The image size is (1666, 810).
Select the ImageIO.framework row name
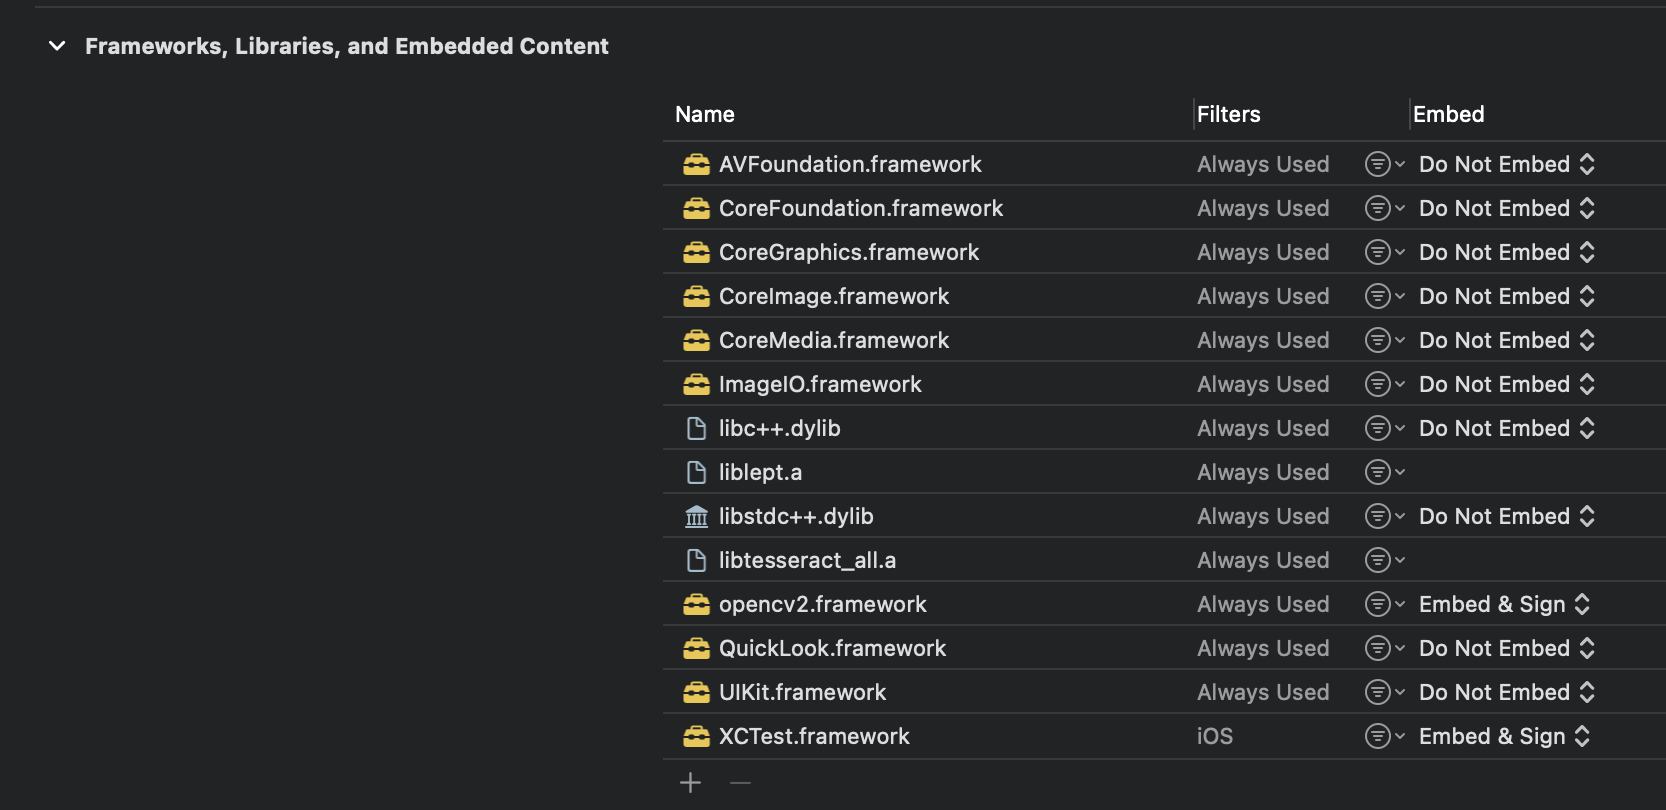[820, 384]
